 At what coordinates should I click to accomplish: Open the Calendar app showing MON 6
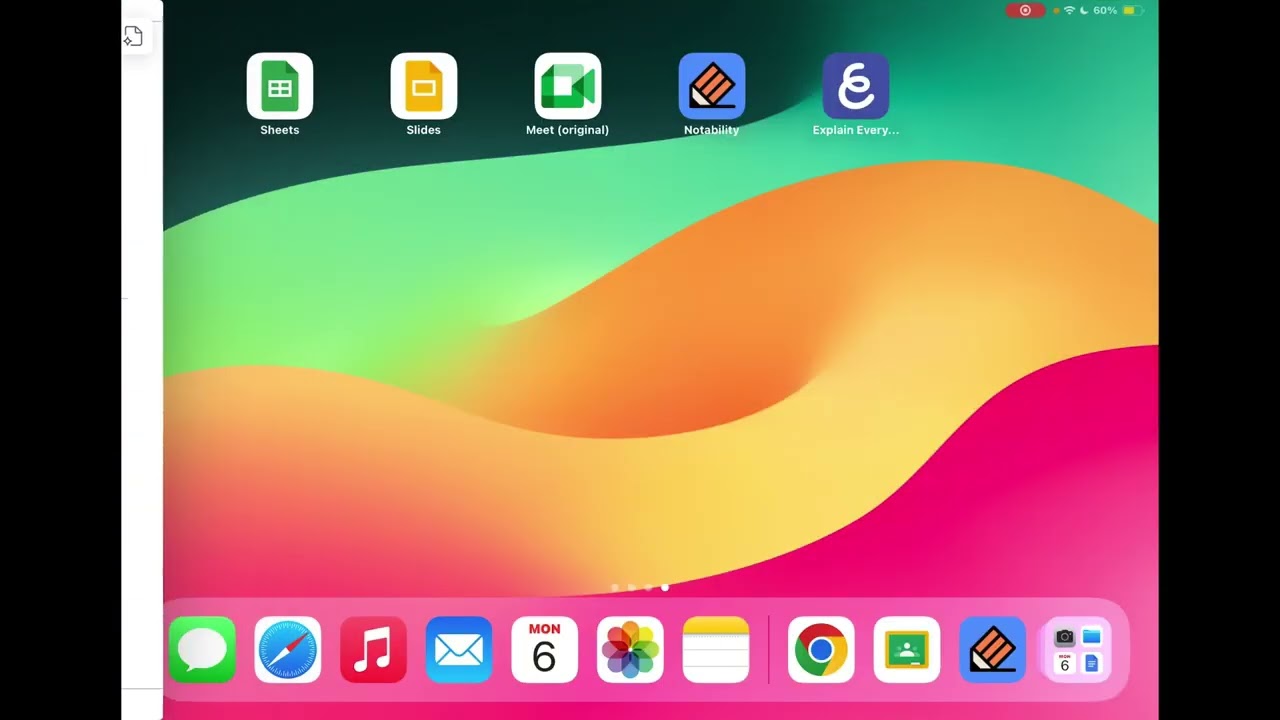[x=544, y=650]
